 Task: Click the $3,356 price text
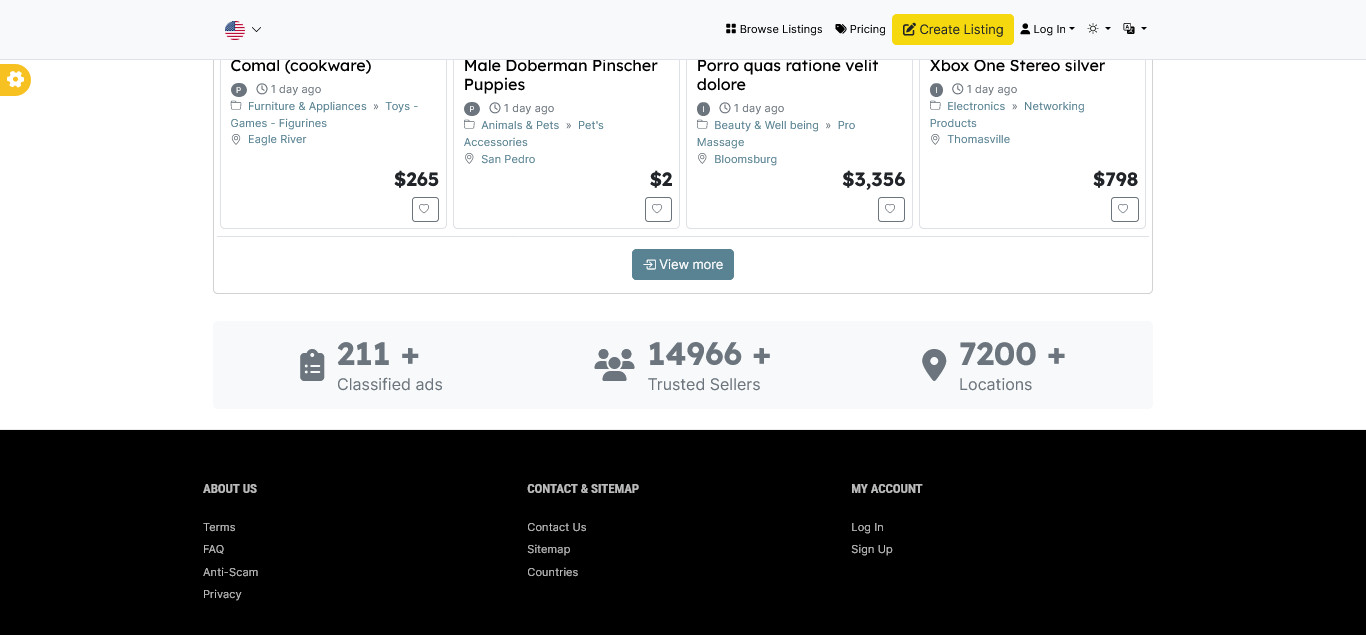873,179
